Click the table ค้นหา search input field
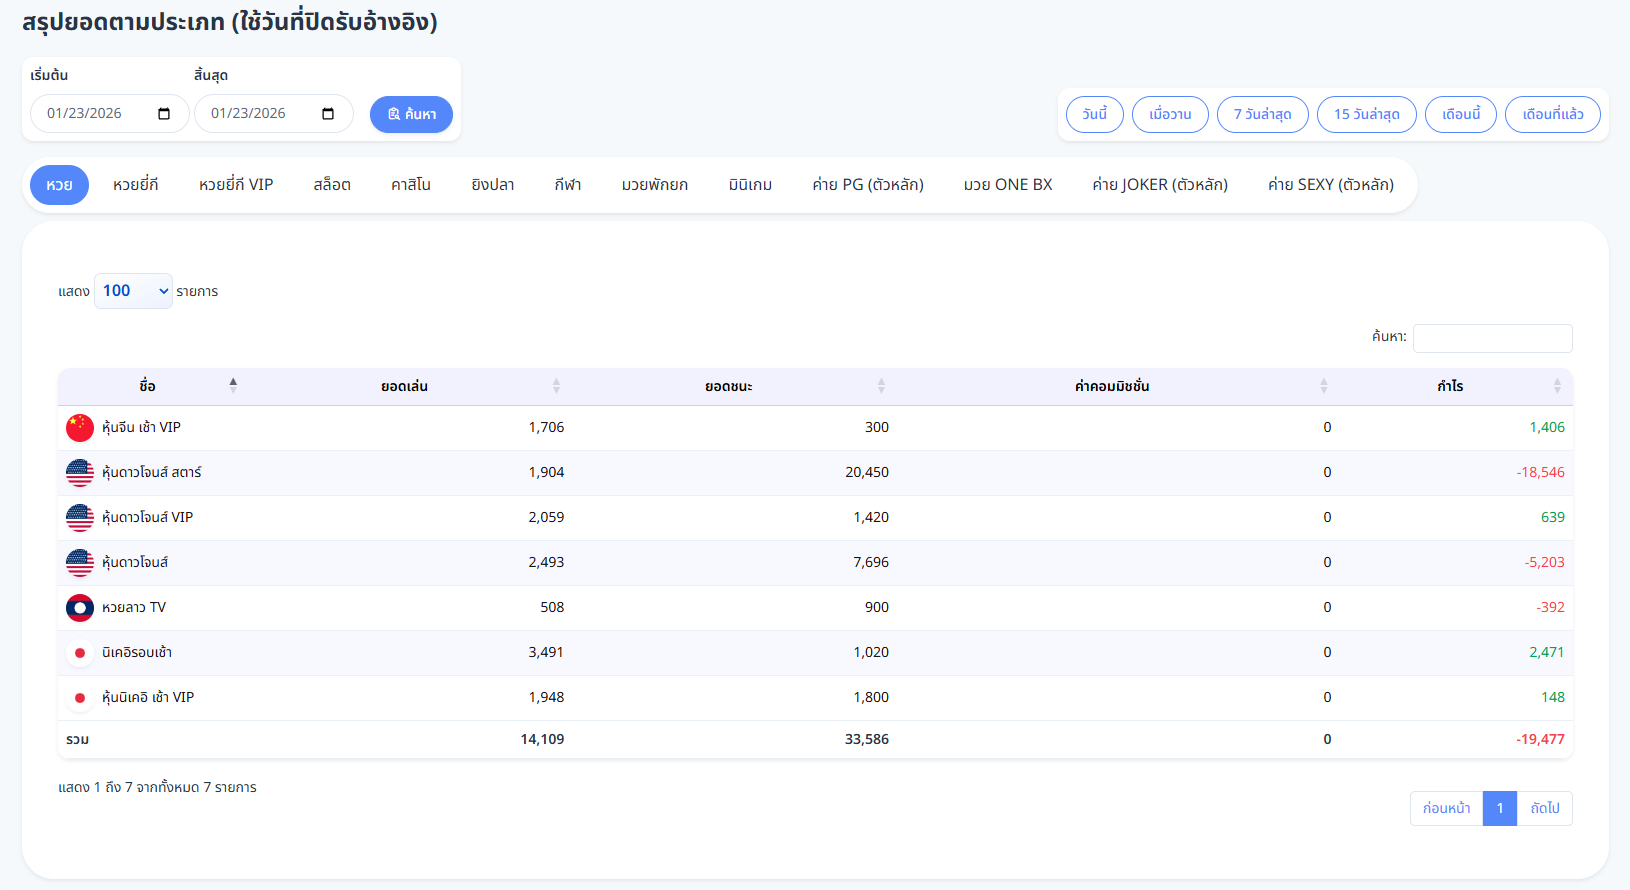This screenshot has width=1630, height=890. click(x=1492, y=338)
